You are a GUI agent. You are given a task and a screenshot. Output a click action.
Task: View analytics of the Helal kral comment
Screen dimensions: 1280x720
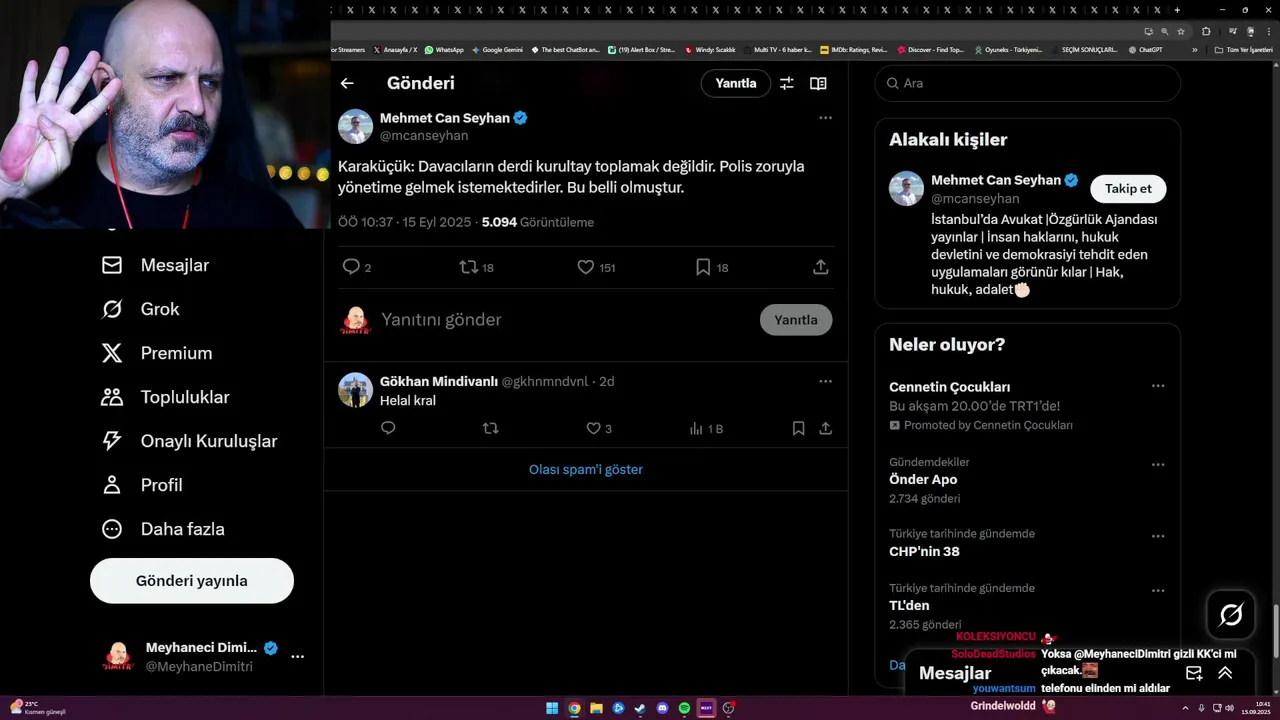705,428
